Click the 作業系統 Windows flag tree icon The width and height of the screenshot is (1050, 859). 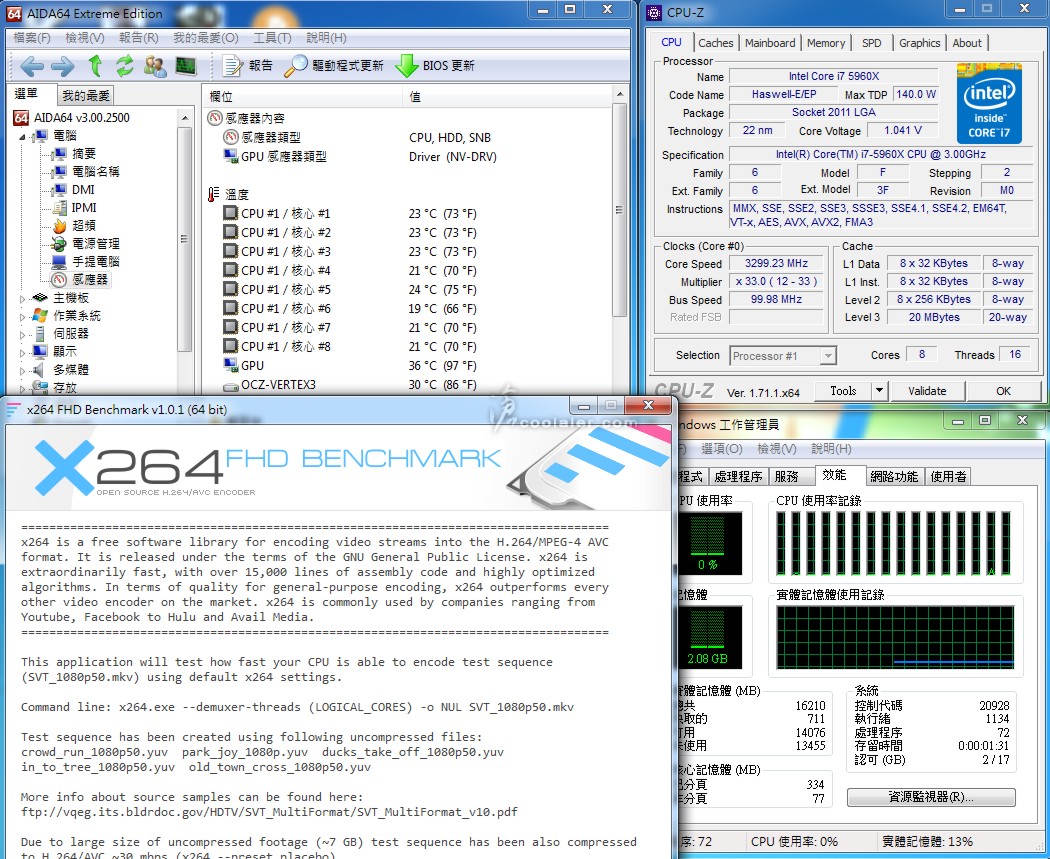pos(40,315)
